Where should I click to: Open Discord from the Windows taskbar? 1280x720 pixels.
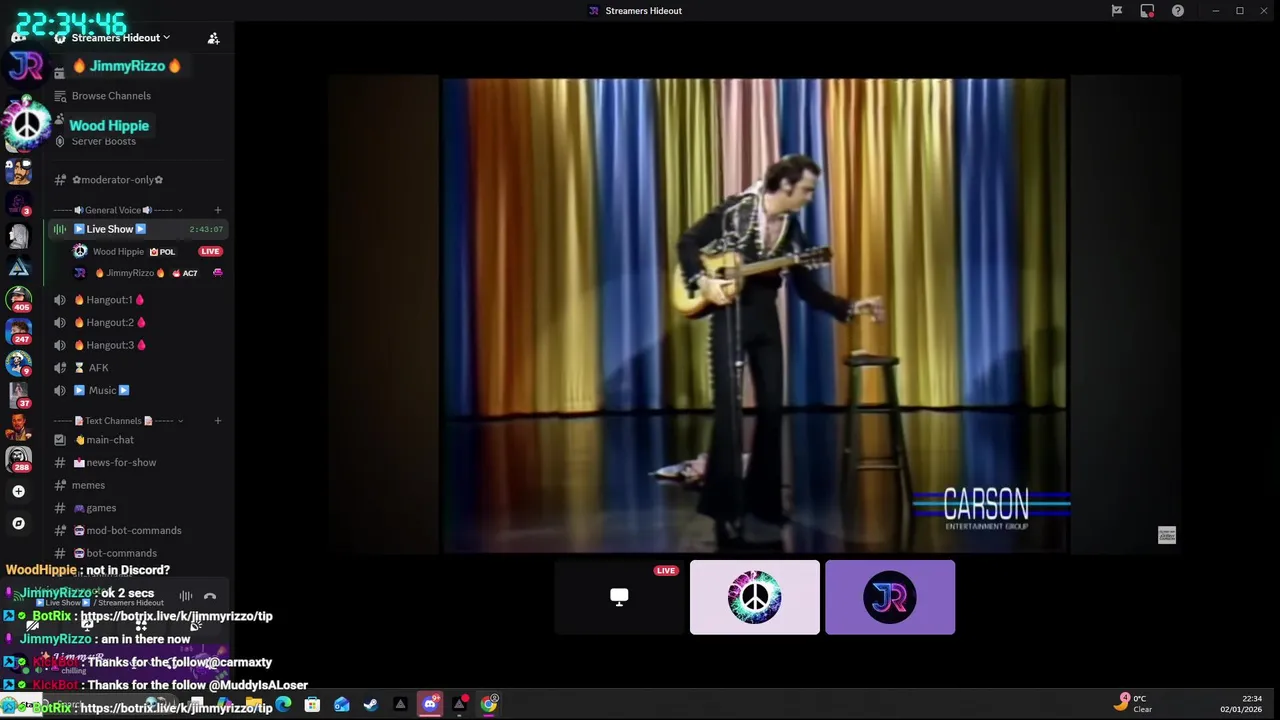(x=430, y=704)
